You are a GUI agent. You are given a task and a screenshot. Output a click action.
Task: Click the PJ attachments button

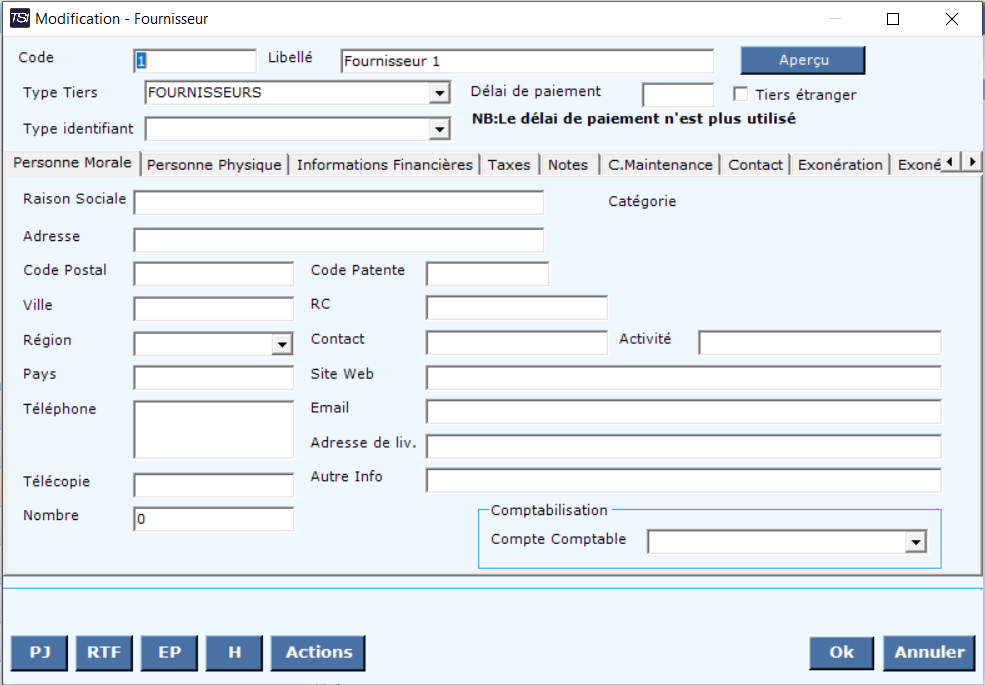[x=40, y=653]
